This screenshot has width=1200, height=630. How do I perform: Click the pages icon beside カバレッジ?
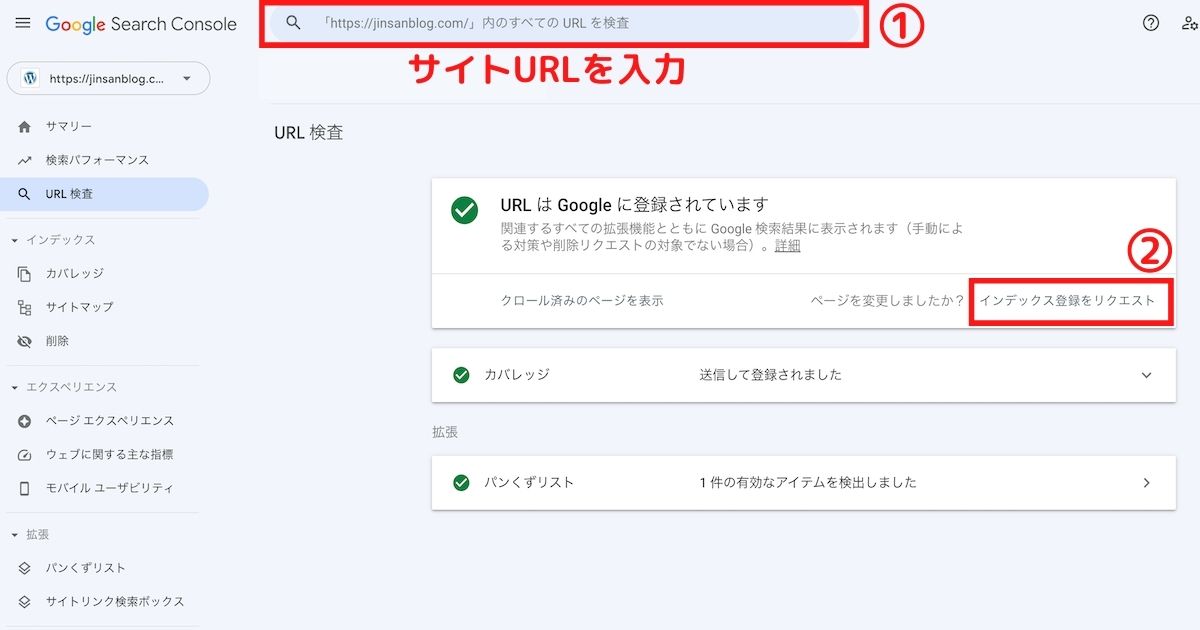(x=25, y=274)
